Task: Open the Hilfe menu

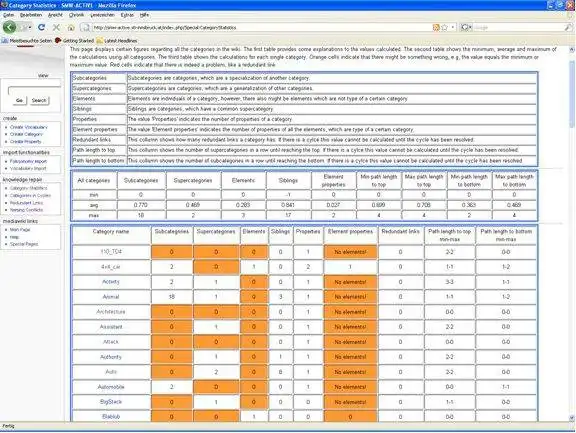Action: (x=144, y=15)
